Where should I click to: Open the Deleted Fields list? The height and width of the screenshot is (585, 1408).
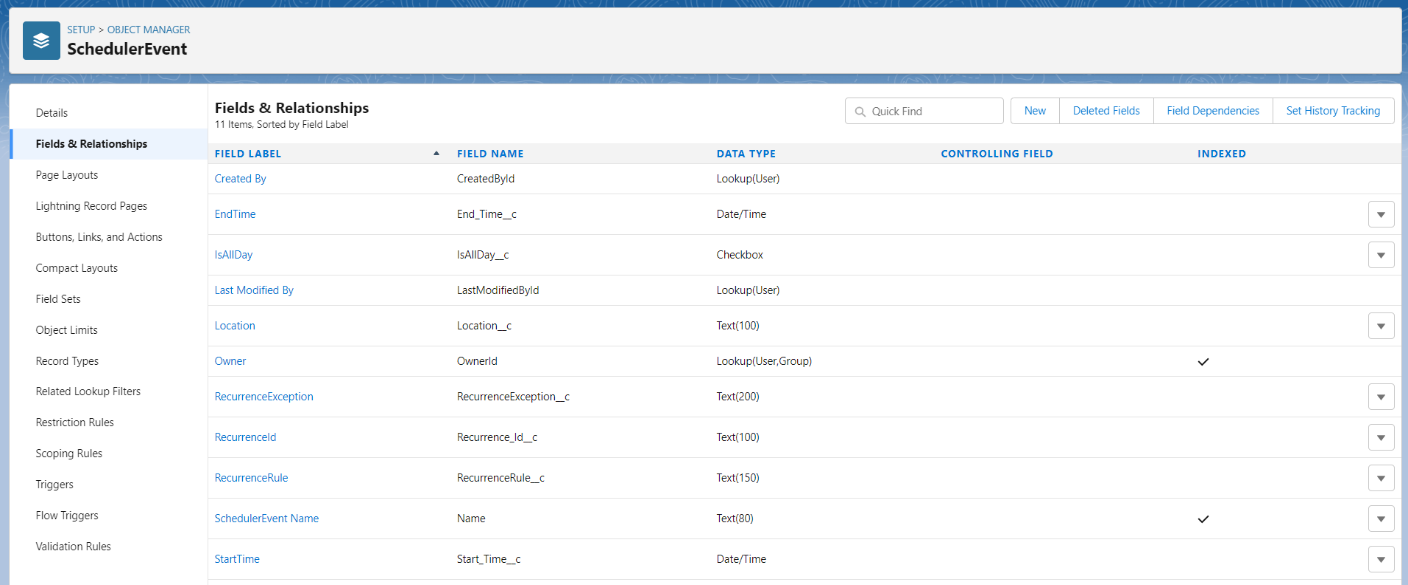coord(1106,111)
